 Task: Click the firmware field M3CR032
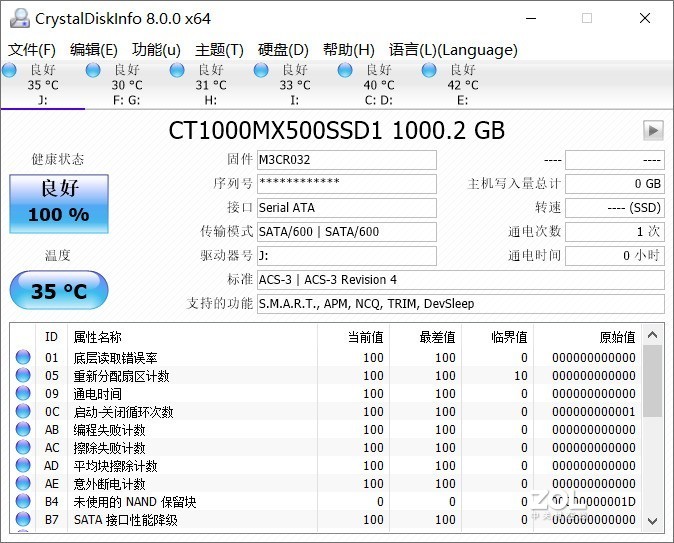347,160
